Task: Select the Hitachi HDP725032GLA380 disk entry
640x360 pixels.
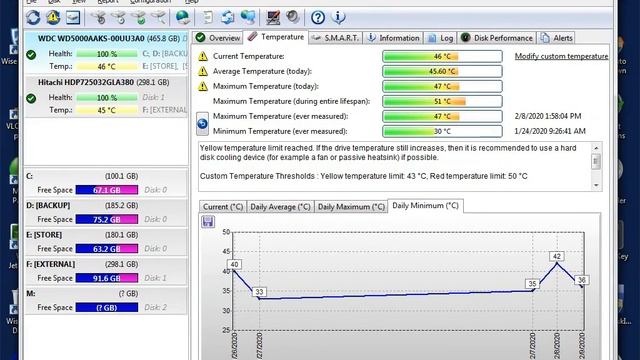Action: (x=107, y=96)
